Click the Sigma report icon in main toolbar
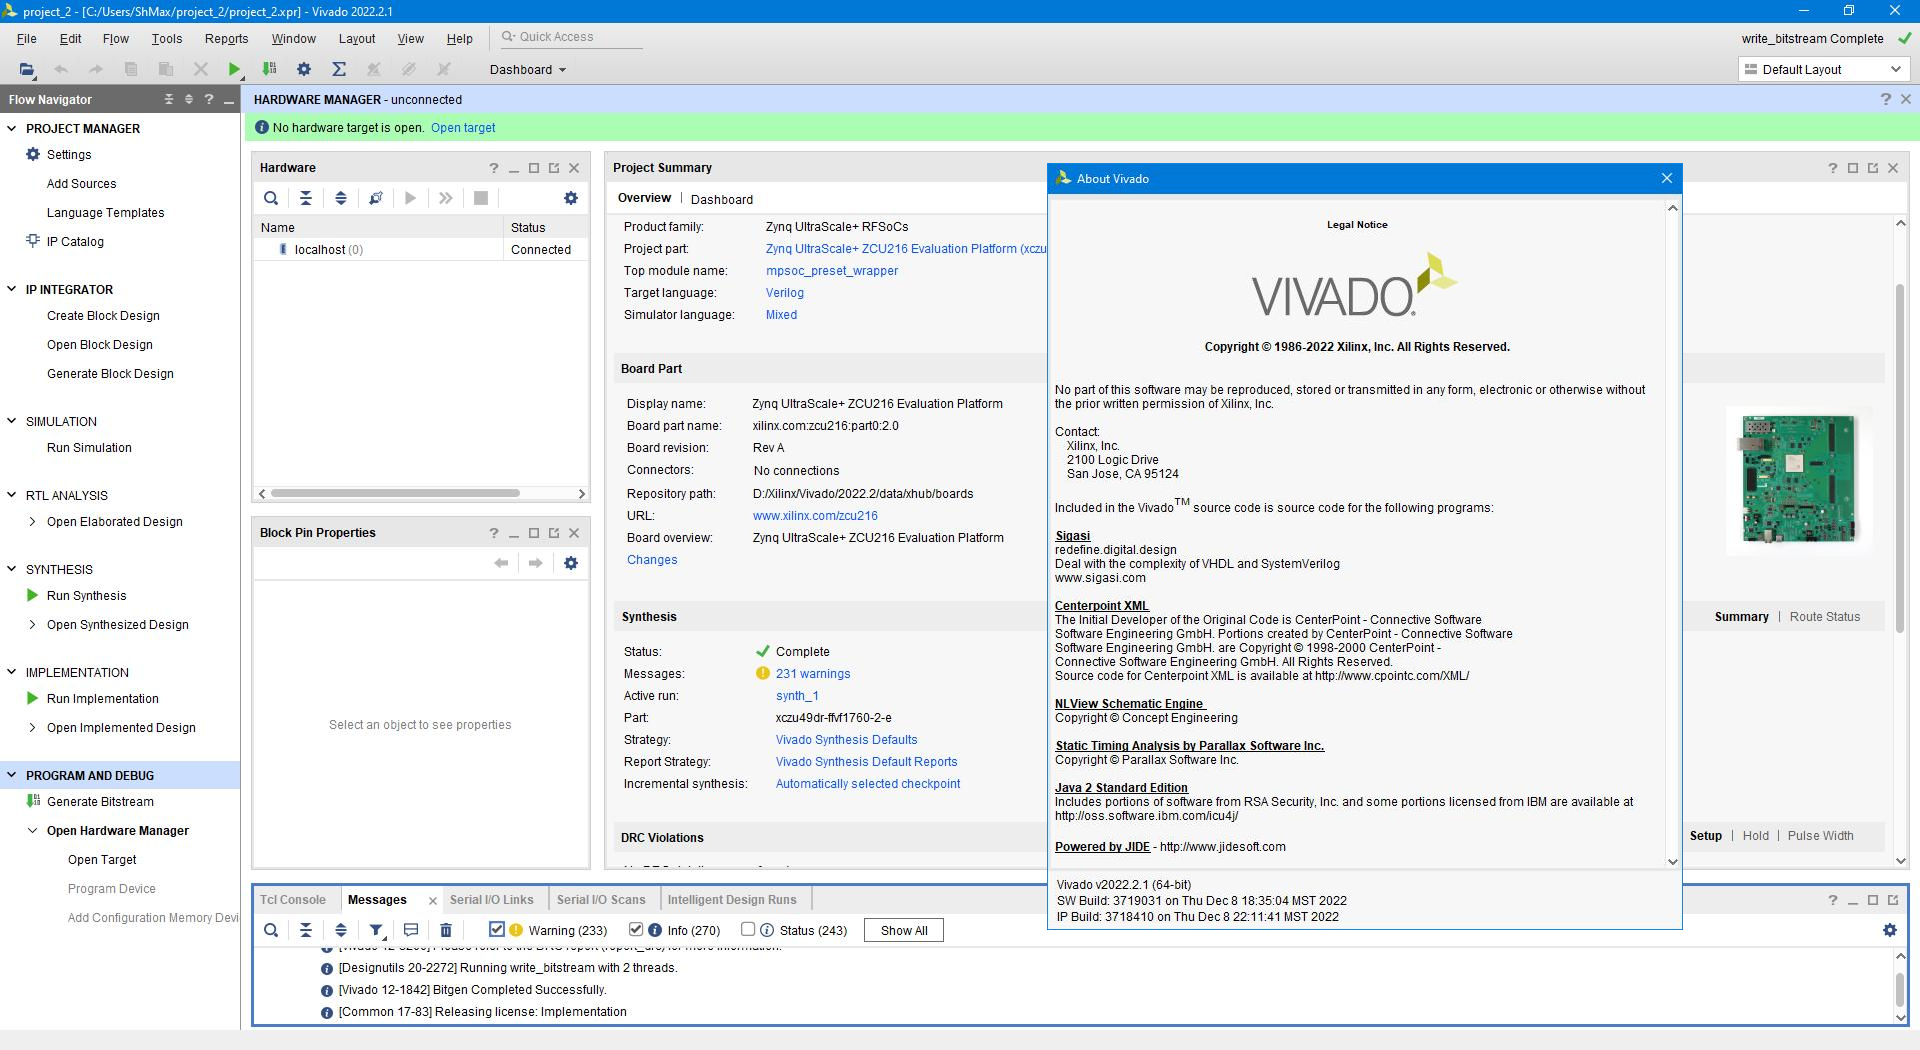This screenshot has width=1920, height=1050. coord(339,69)
